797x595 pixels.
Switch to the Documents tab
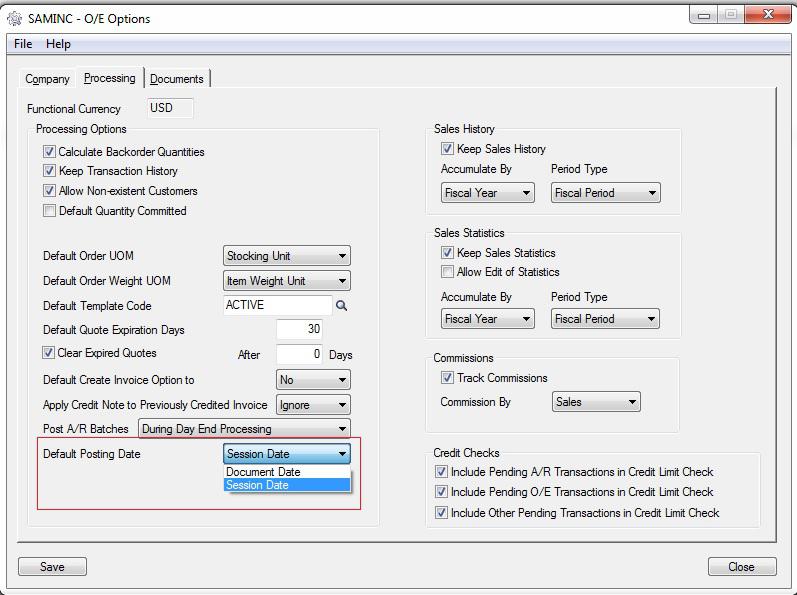(177, 79)
